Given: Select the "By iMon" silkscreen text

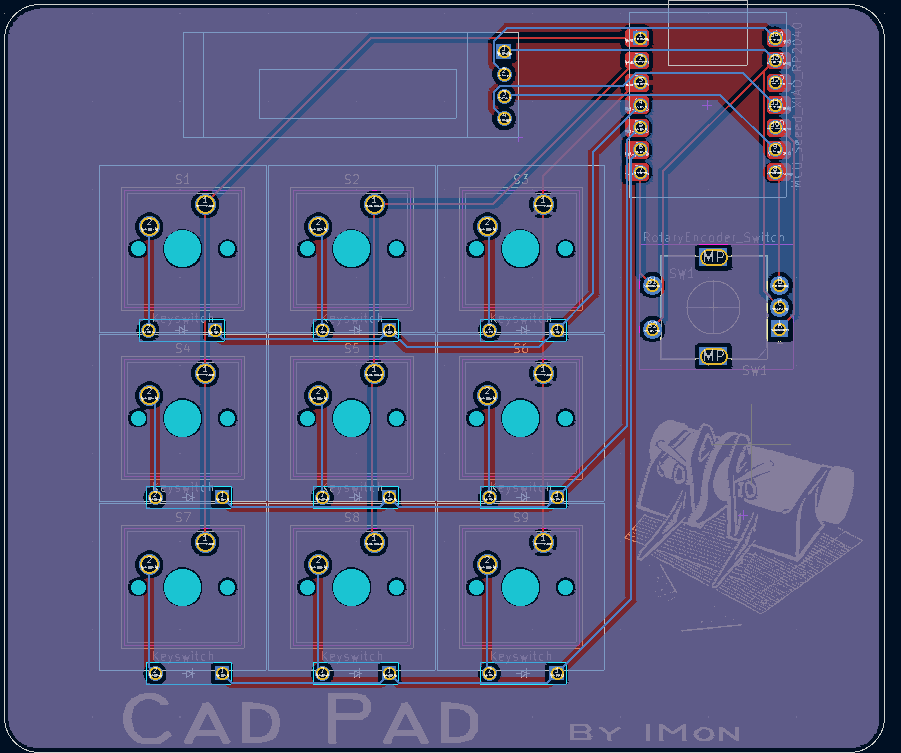Looking at the screenshot, I should pyautogui.click(x=655, y=732).
